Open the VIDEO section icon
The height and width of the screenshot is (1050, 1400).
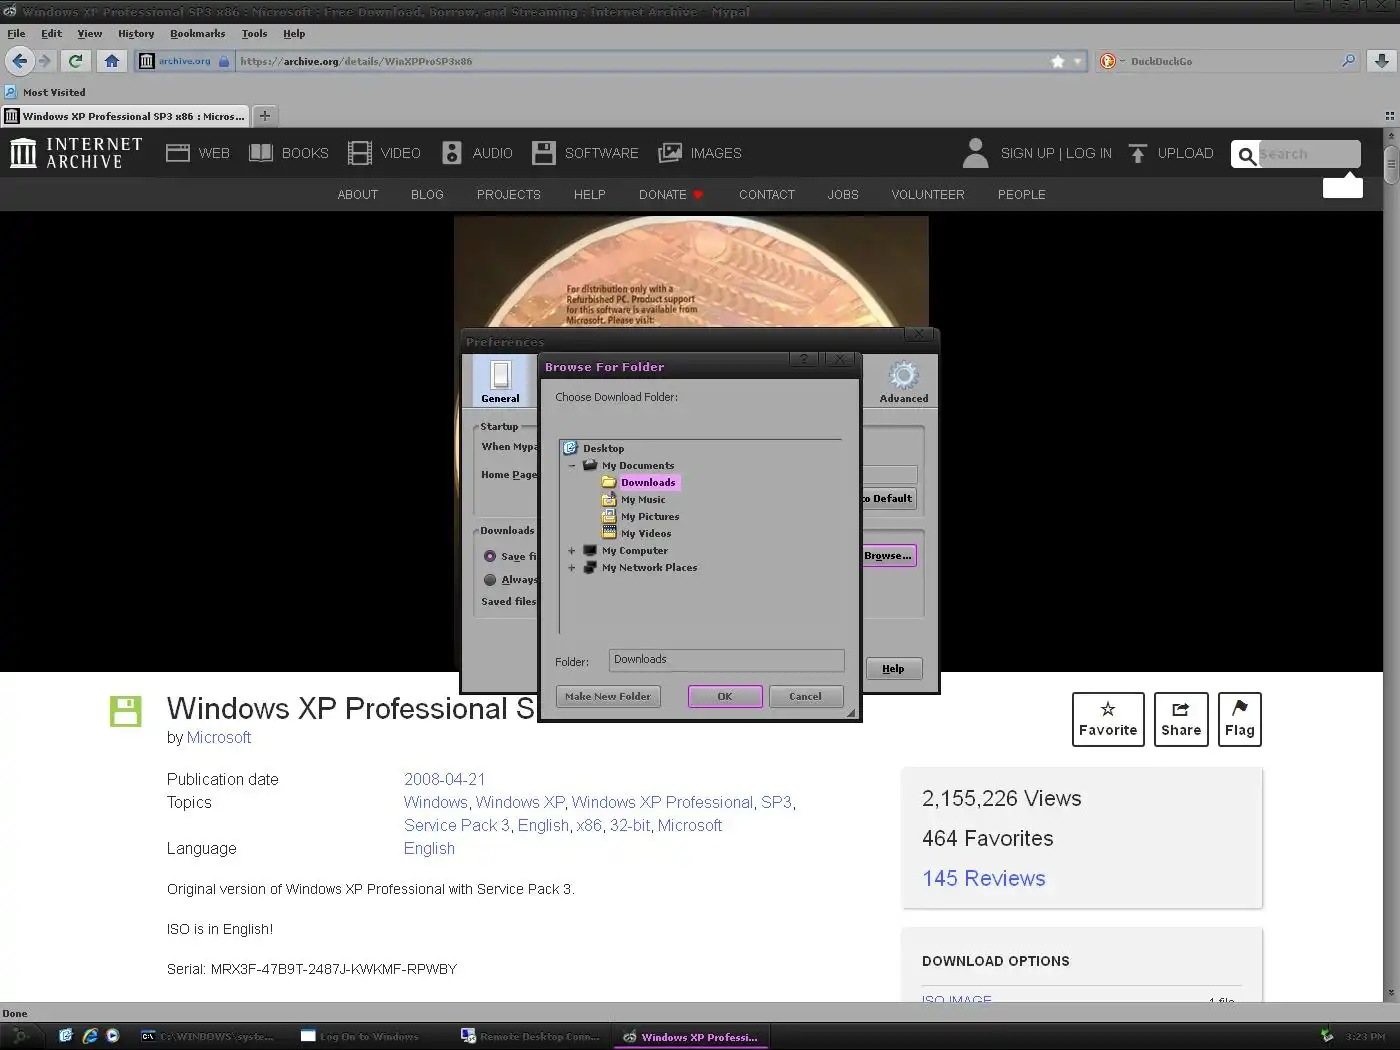coord(360,153)
